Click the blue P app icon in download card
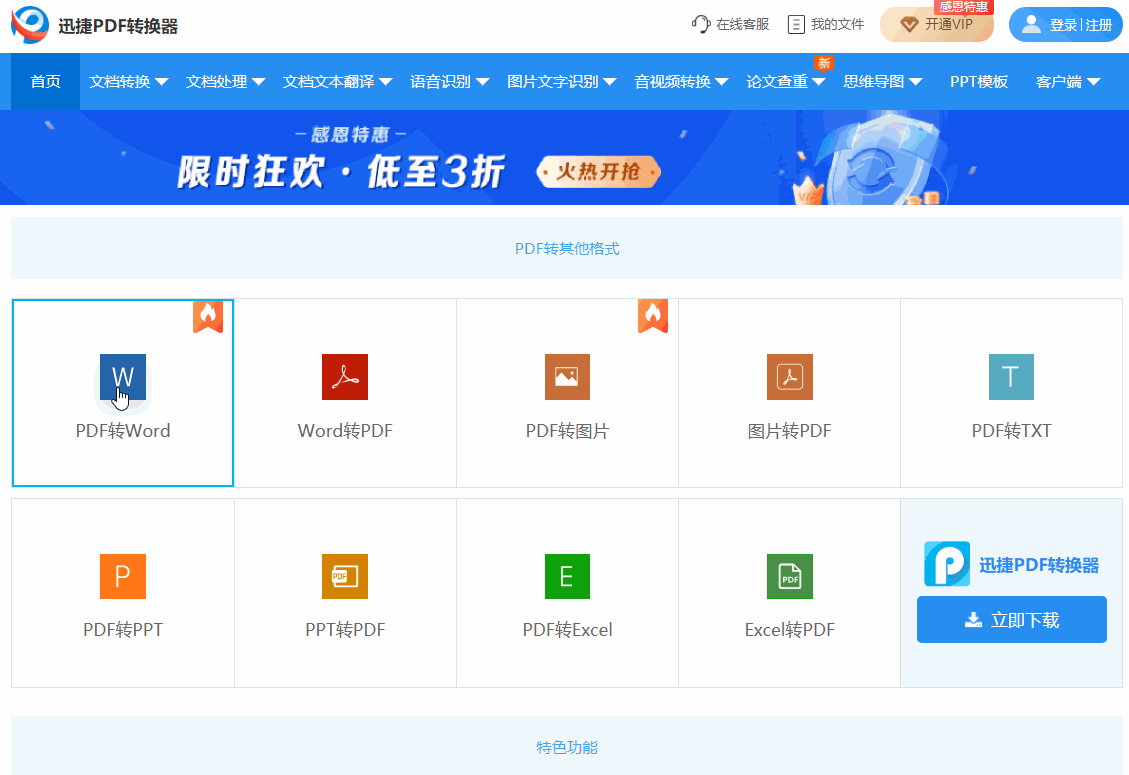1129x775 pixels. (x=947, y=564)
